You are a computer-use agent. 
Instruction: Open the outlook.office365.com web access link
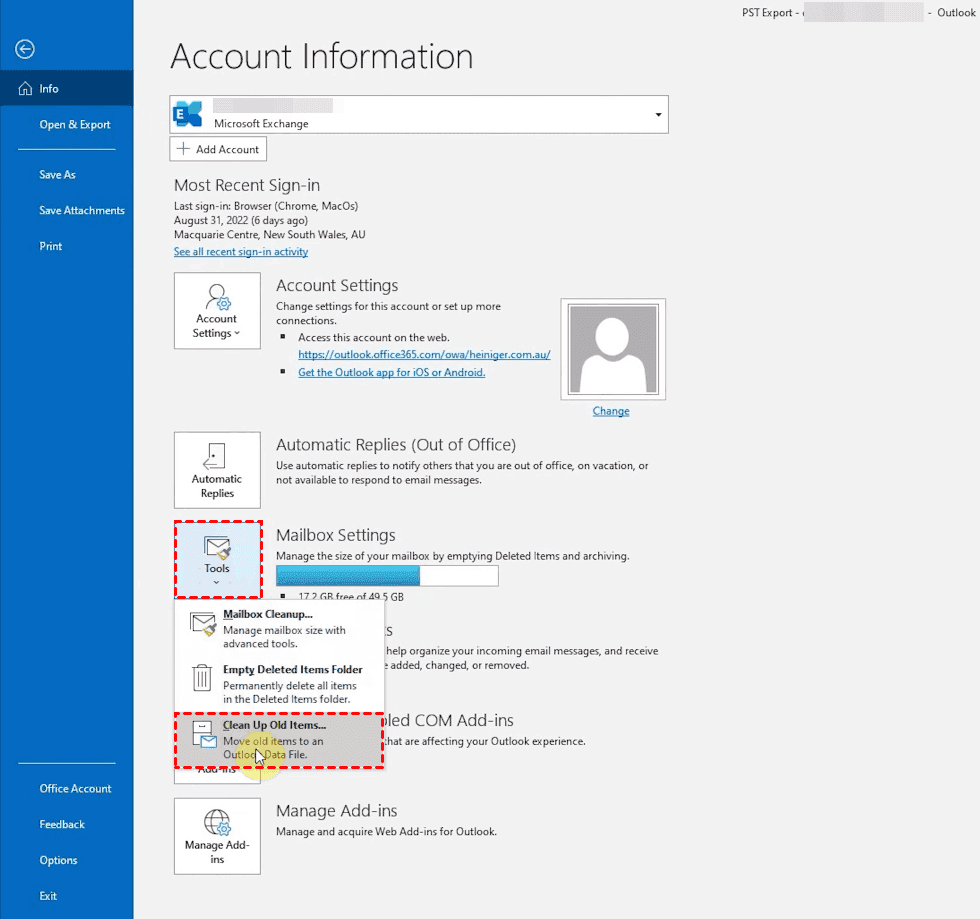(x=424, y=355)
